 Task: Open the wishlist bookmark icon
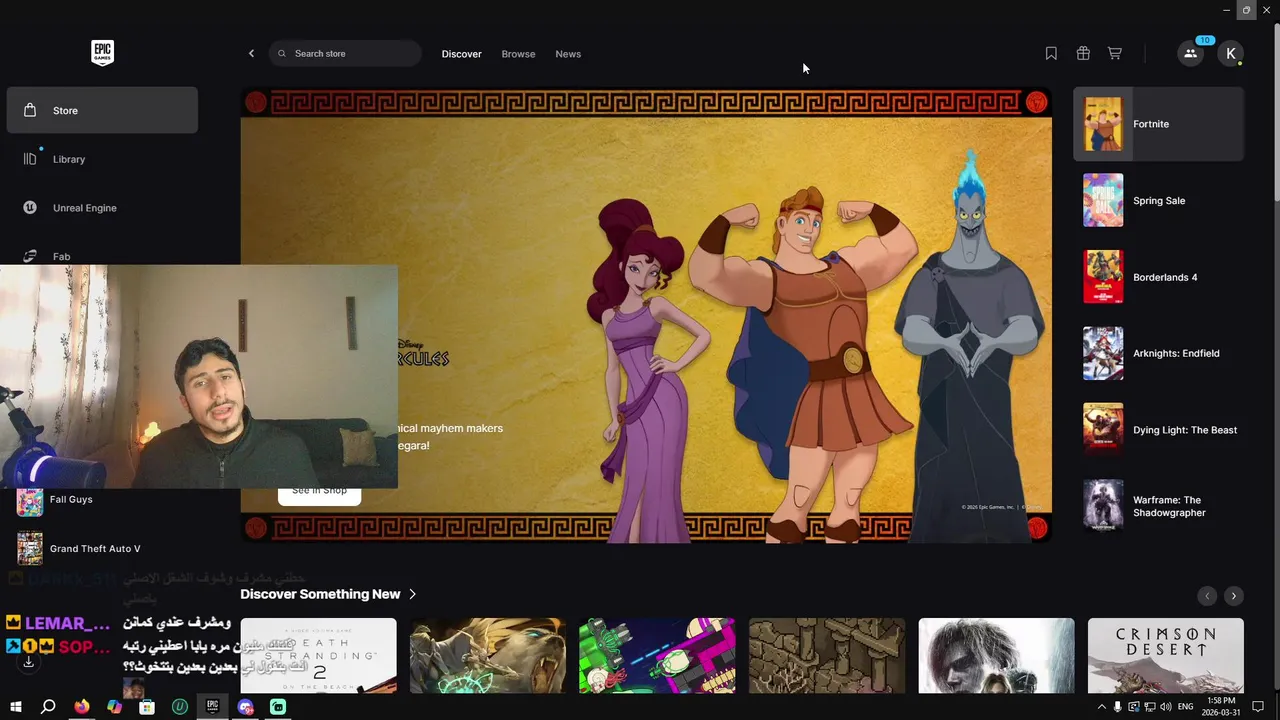(x=1051, y=53)
